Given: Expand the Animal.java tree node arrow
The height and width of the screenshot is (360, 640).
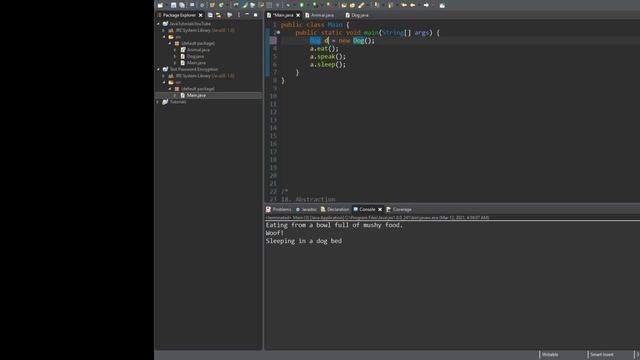Looking at the screenshot, I should point(176,50).
